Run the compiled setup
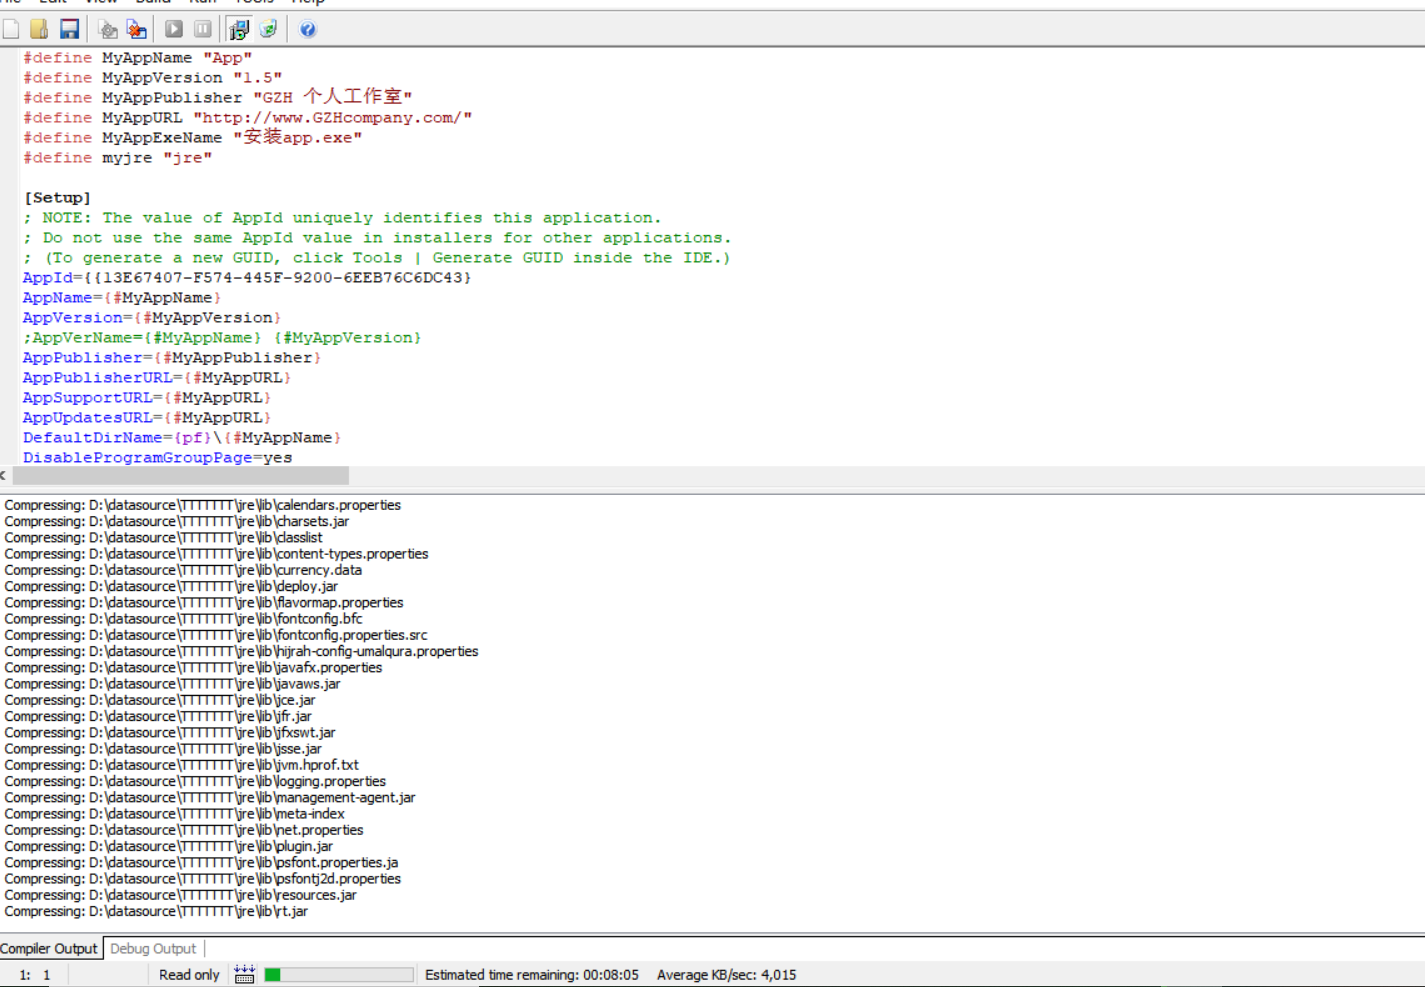 click(172, 29)
